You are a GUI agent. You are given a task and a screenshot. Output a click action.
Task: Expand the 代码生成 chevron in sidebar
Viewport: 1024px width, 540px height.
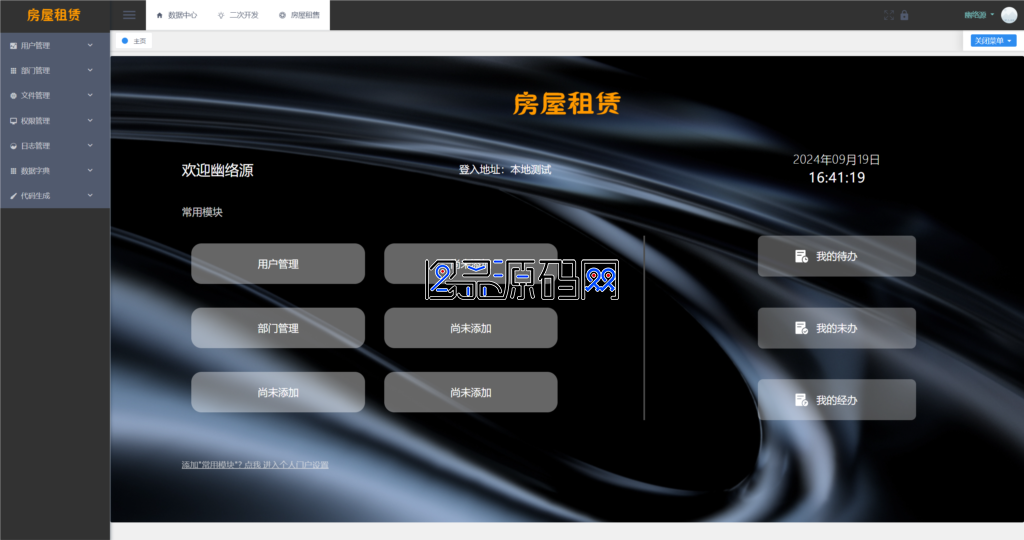(x=90, y=195)
